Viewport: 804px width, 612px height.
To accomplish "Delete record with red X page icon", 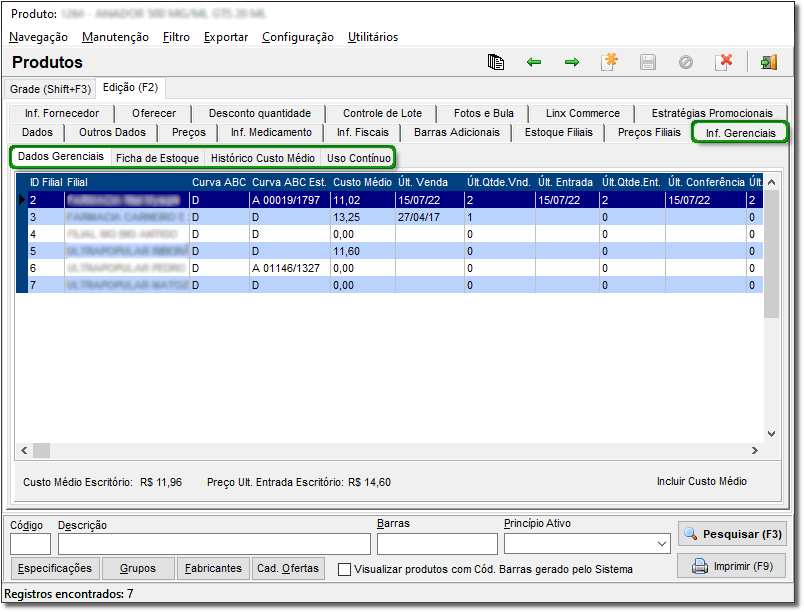I will (724, 62).
